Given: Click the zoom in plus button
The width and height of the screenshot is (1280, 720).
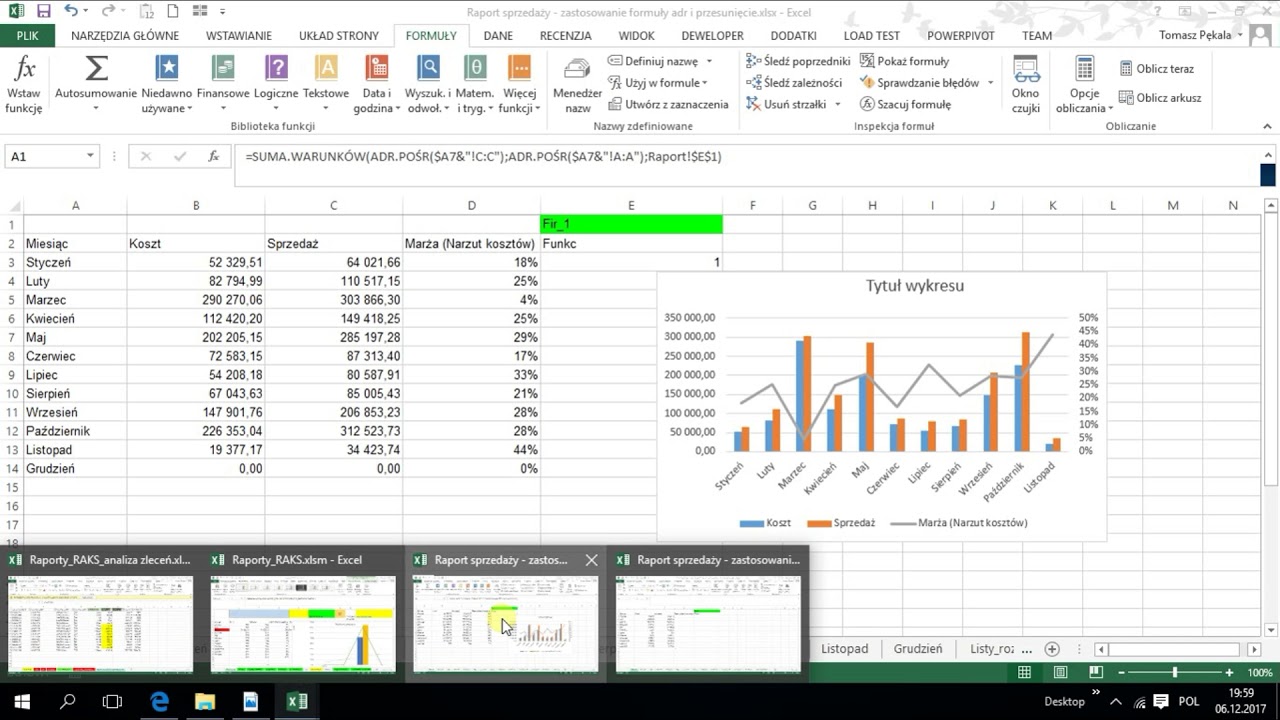Looking at the screenshot, I should coord(1229,673).
